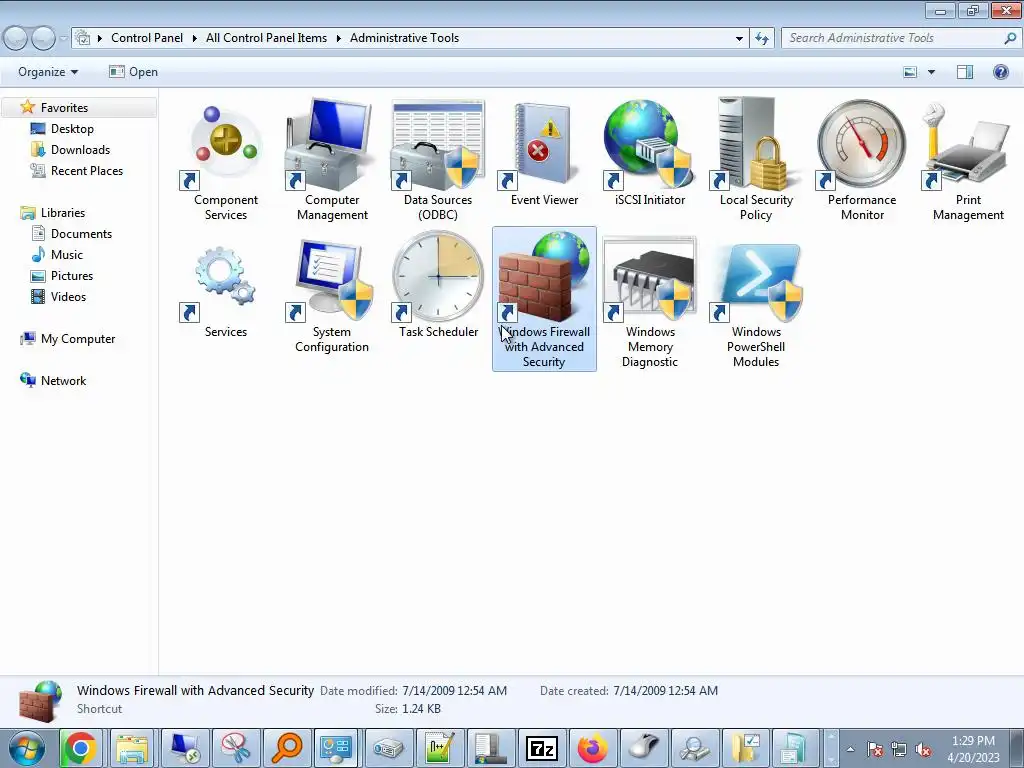Click the taskbar clock showing 1:29 PM
This screenshot has width=1024, height=768.
[x=973, y=749]
